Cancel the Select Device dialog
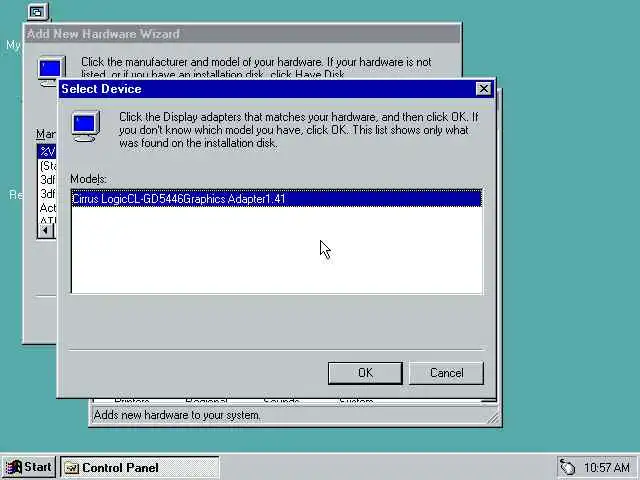640x480 pixels. (446, 373)
